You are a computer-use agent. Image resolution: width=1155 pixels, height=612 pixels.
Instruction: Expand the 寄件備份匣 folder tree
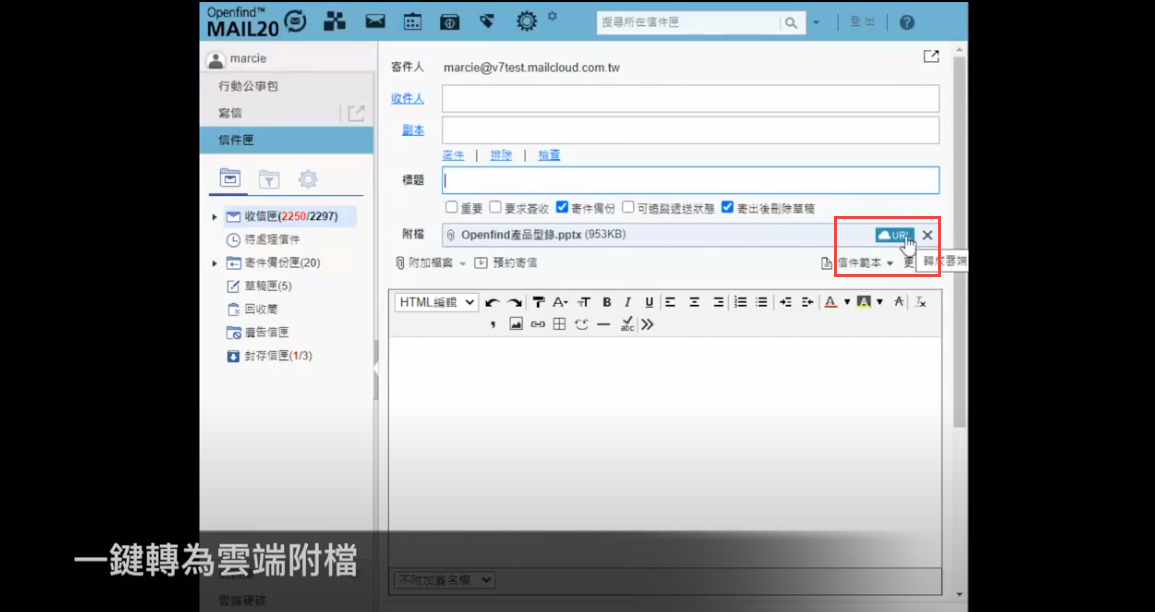coord(214,263)
